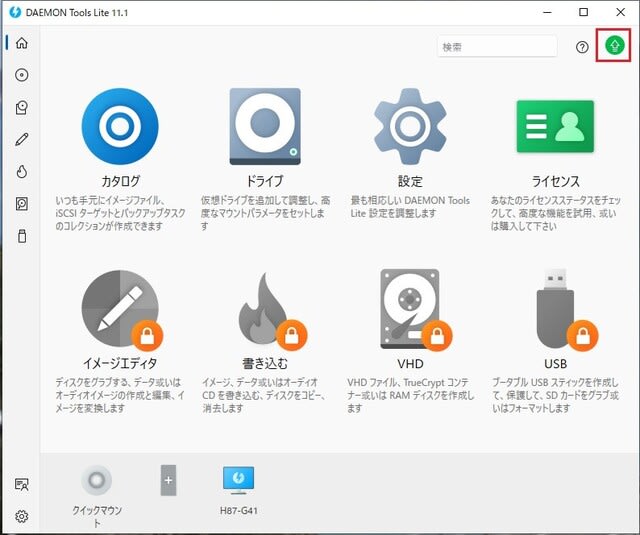The height and width of the screenshot is (535, 640).
Task: Click the DAEMON Tools logo in title bar
Action: [15, 12]
